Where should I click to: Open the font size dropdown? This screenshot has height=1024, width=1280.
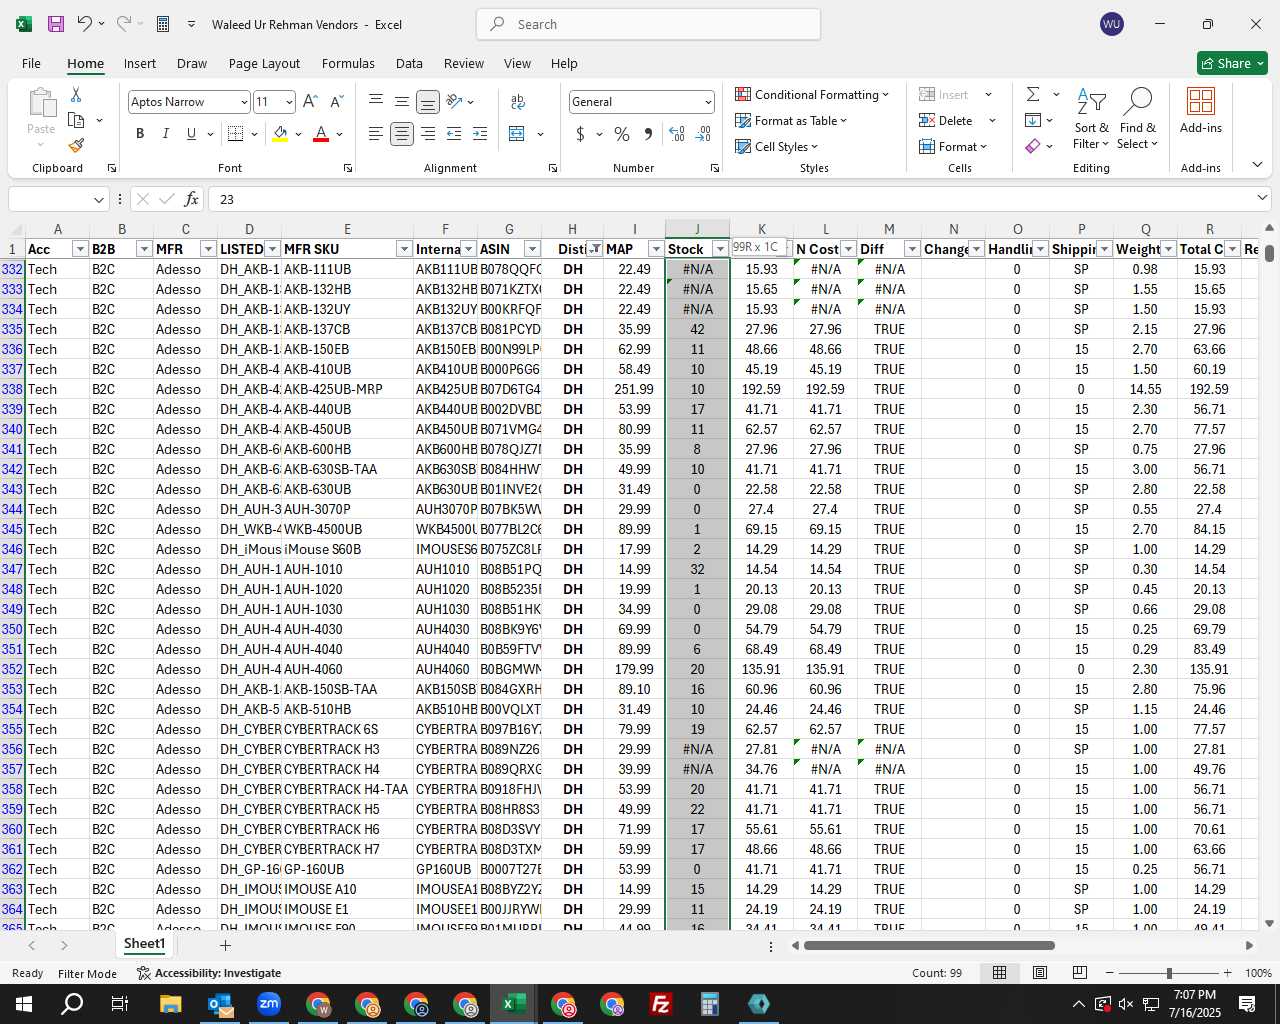289,102
